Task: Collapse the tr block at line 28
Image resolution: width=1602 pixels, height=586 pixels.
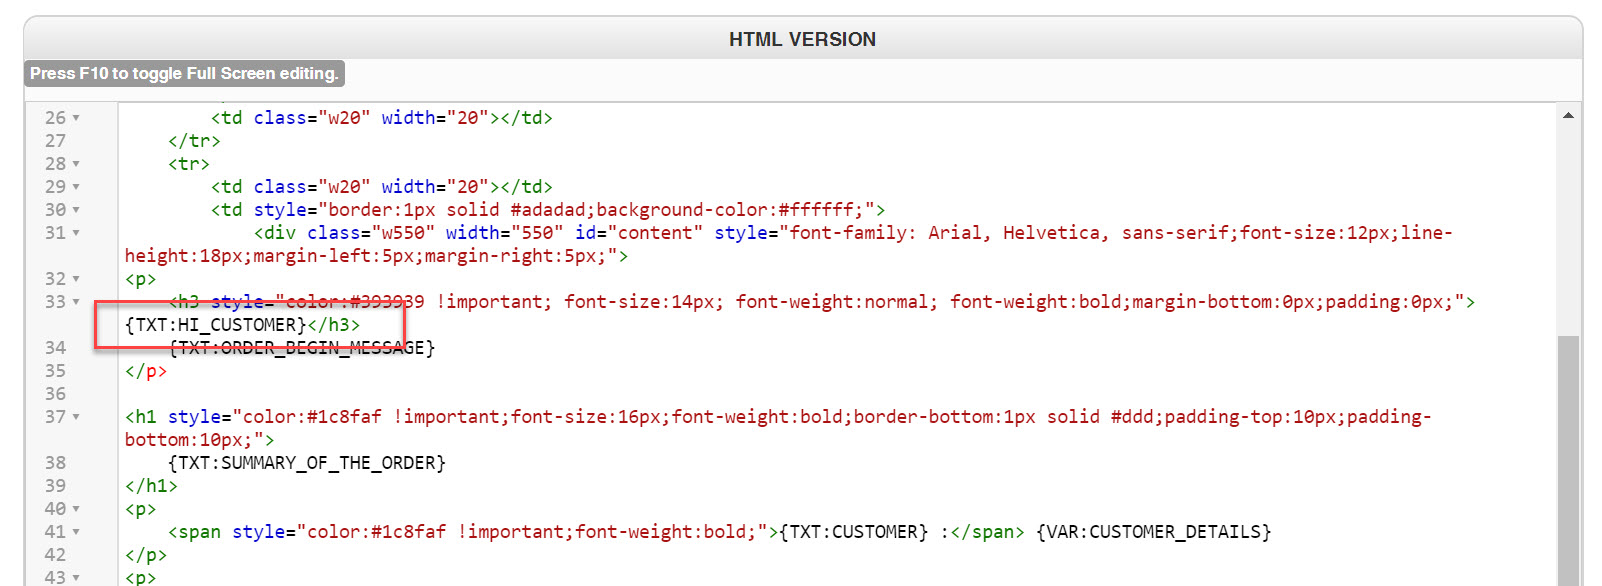Action: pos(76,164)
